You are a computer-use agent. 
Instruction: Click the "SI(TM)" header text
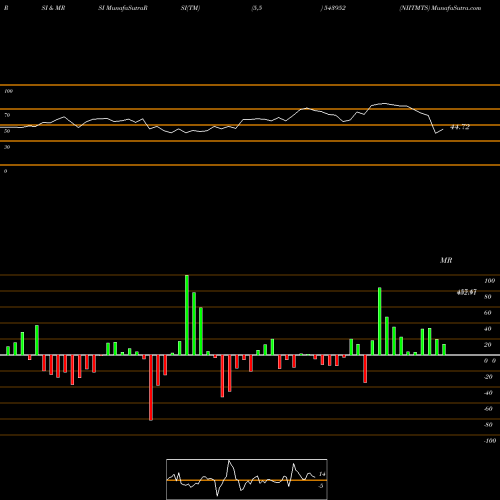tap(190, 8)
